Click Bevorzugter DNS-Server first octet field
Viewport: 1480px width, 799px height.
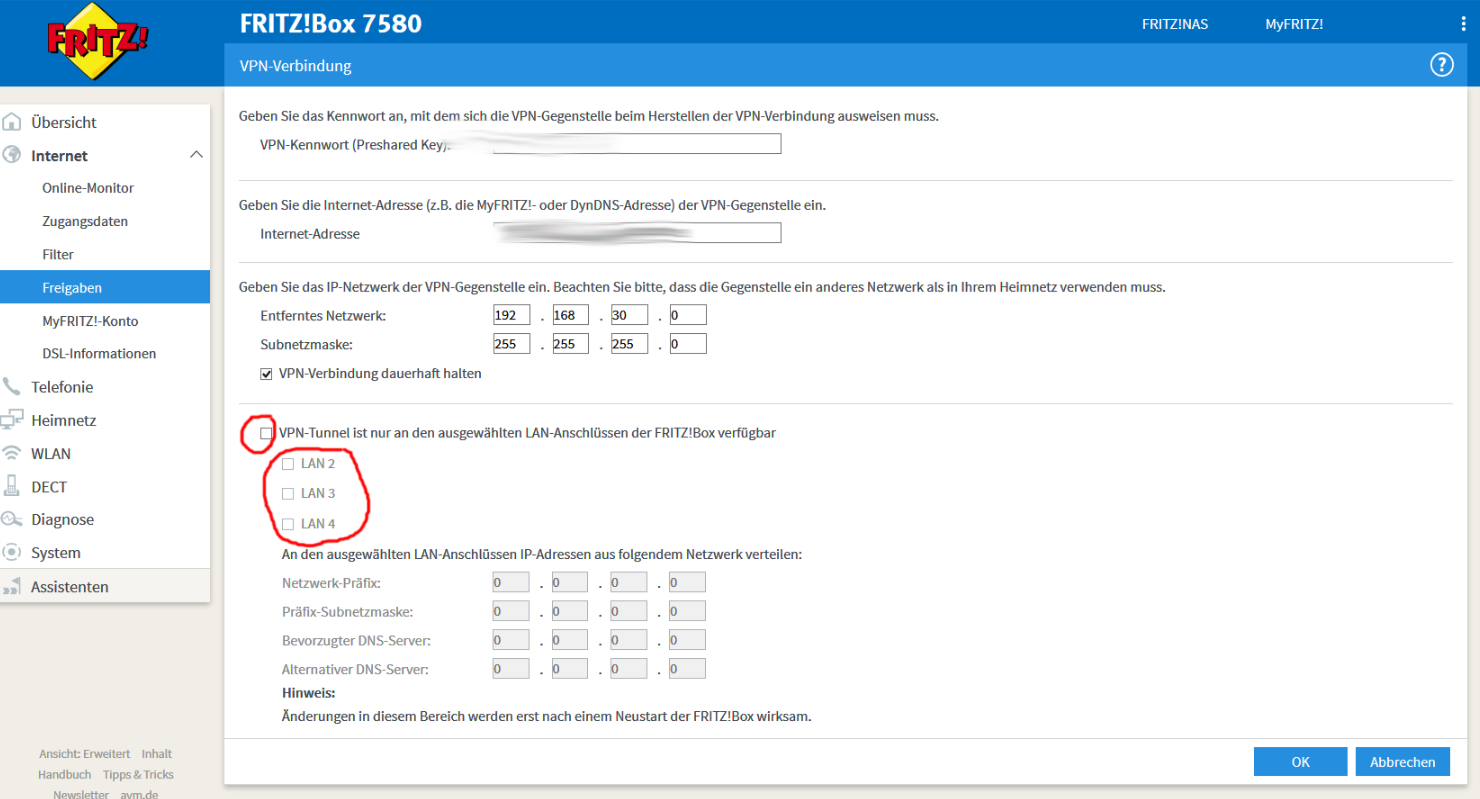click(511, 640)
